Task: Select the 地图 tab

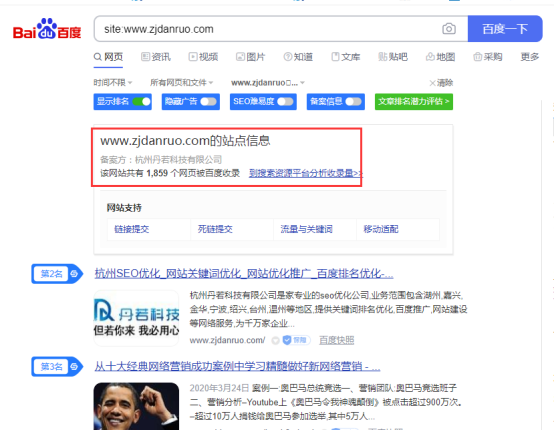Action: point(440,57)
